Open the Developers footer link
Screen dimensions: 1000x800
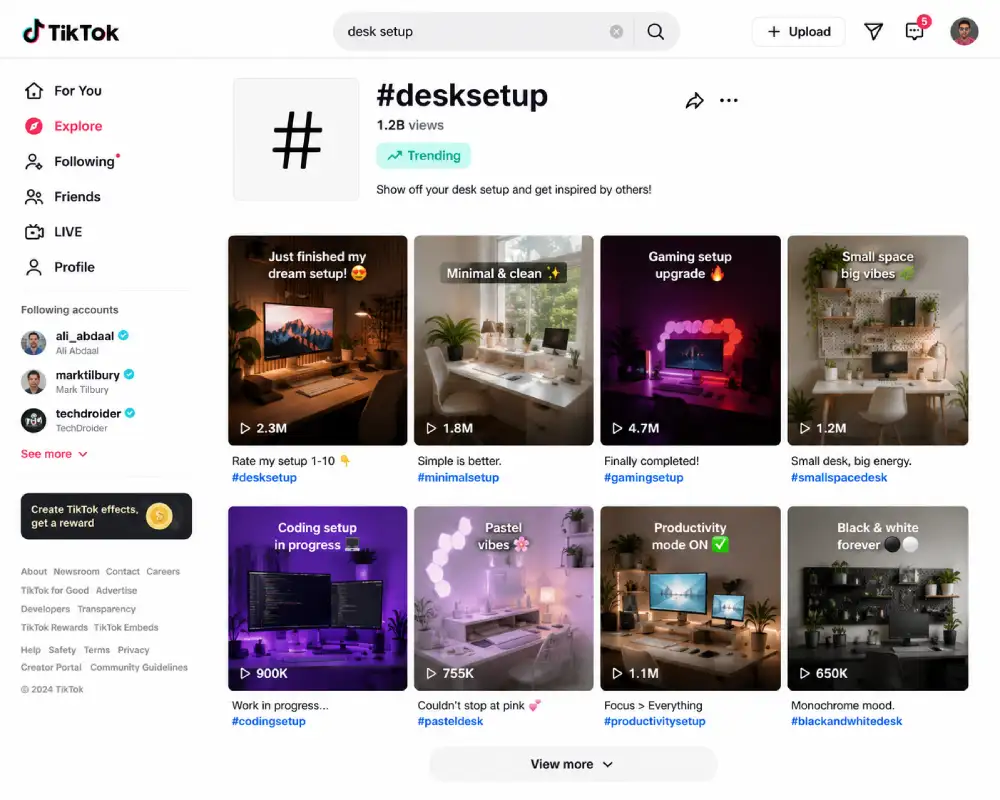[x=45, y=609]
